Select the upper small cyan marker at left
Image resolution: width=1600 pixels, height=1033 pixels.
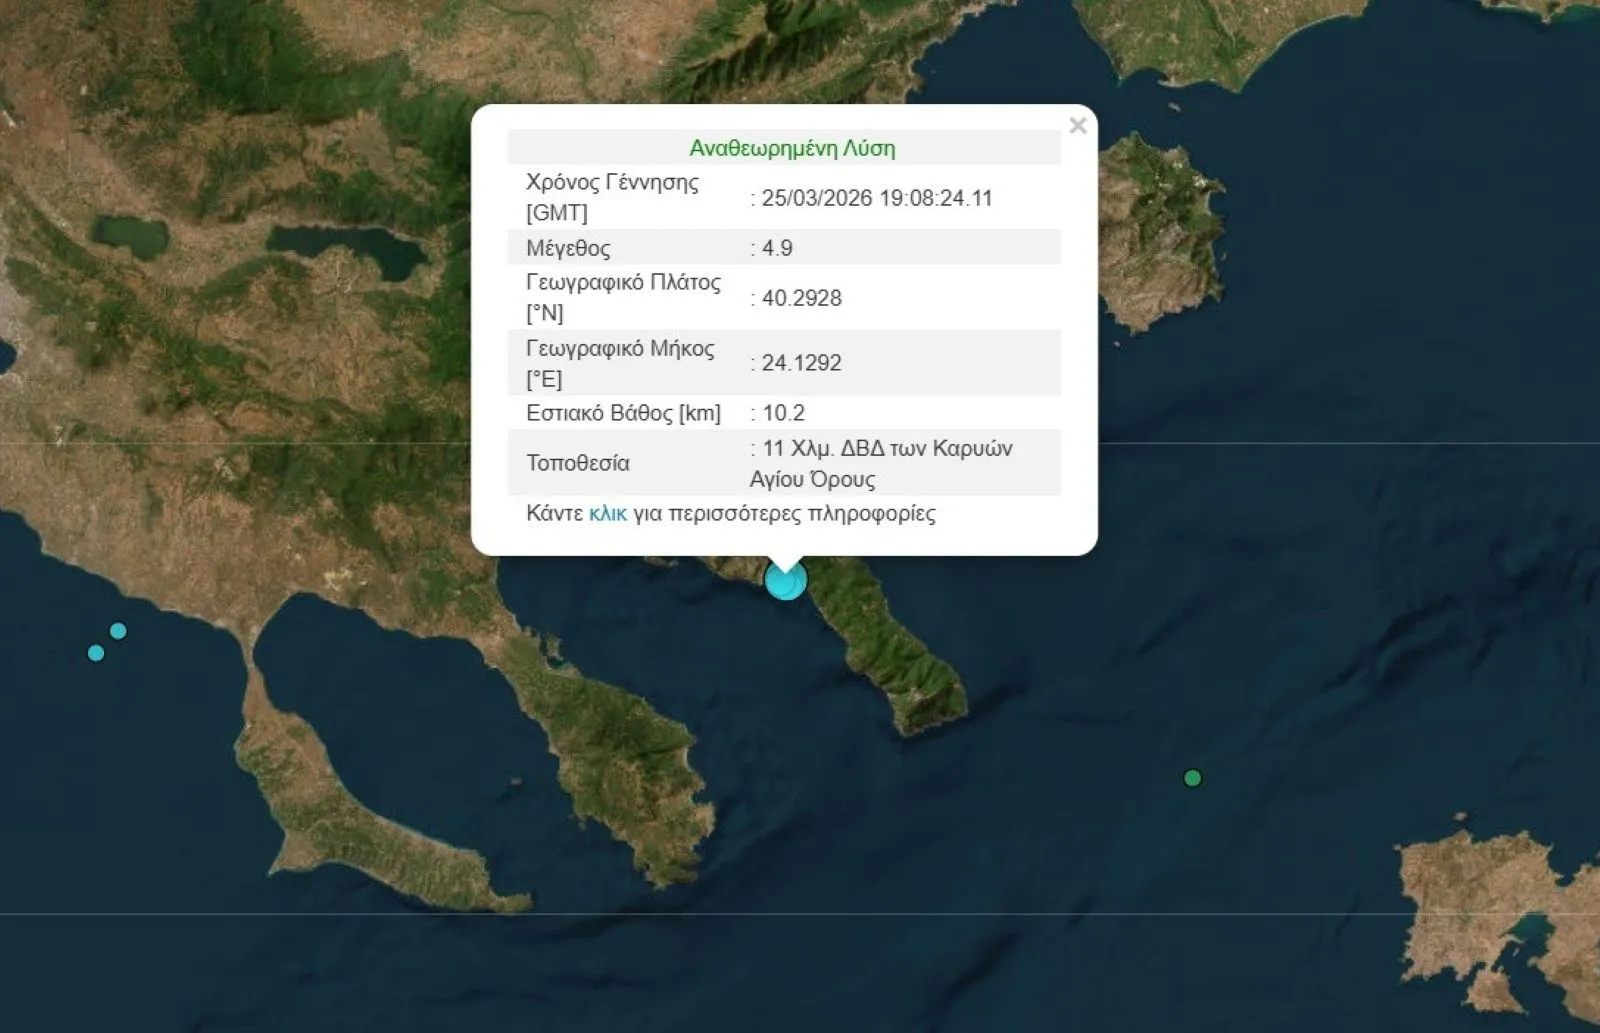(x=118, y=631)
